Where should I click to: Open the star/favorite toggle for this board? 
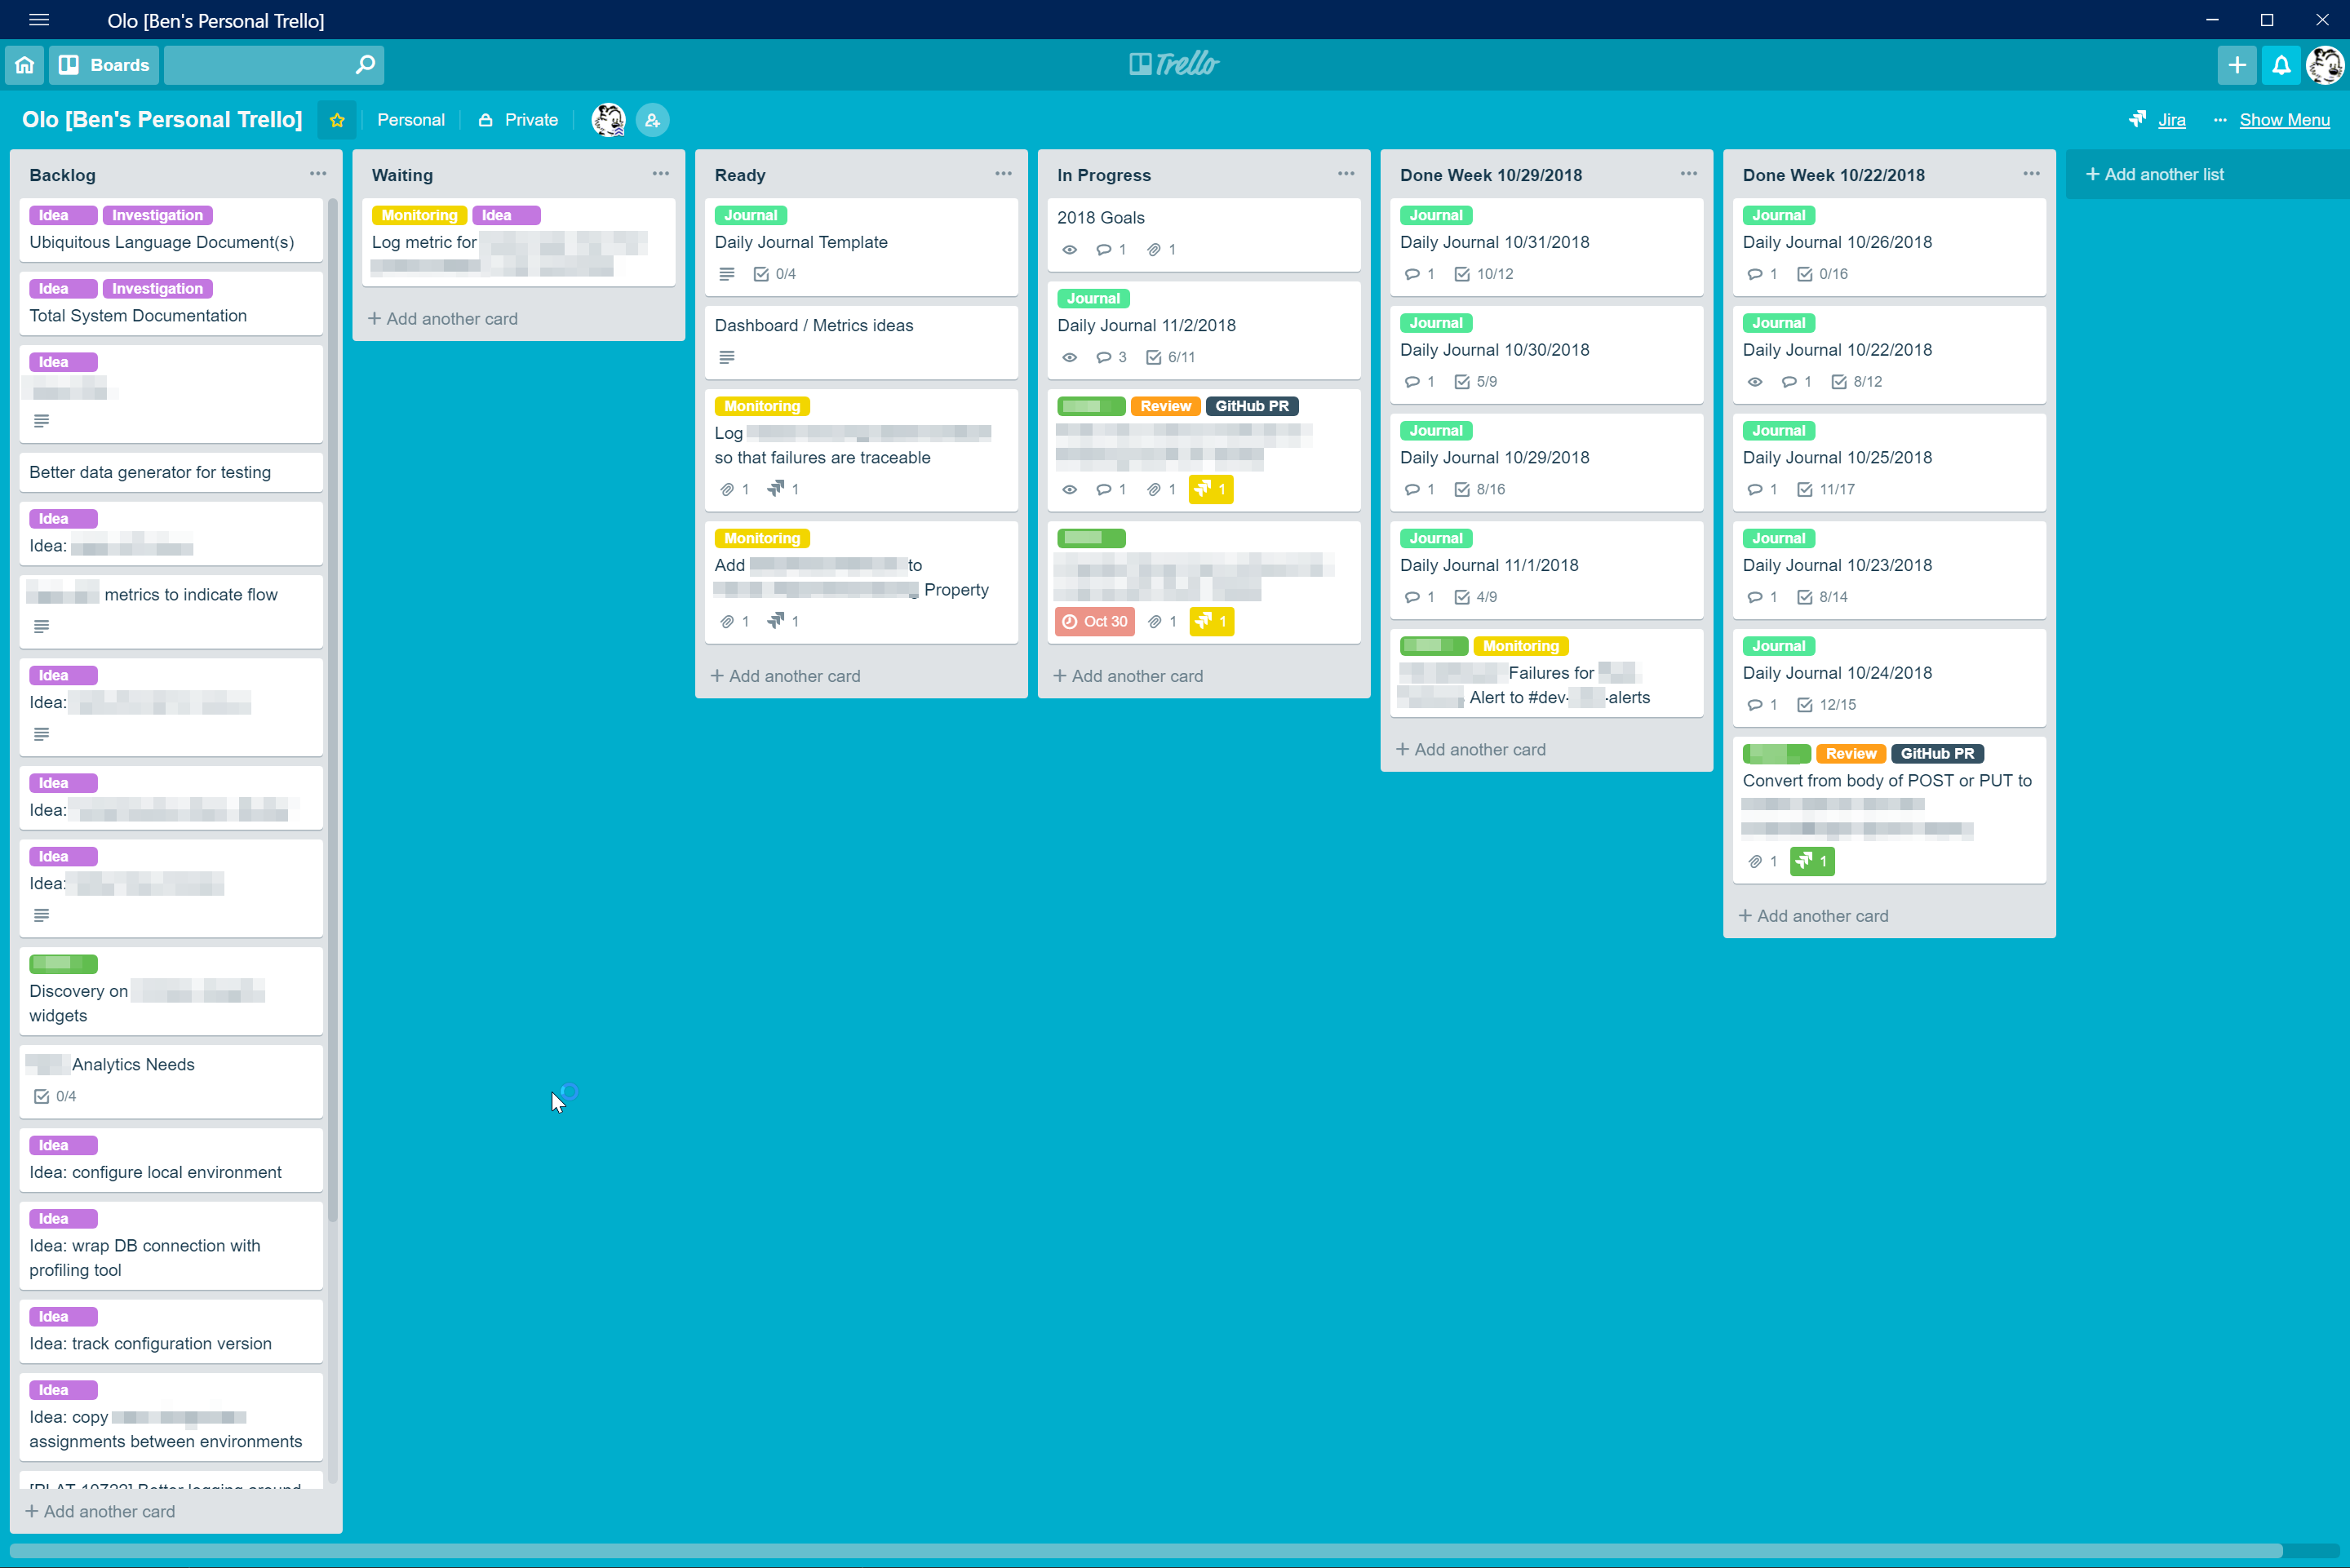click(x=336, y=119)
